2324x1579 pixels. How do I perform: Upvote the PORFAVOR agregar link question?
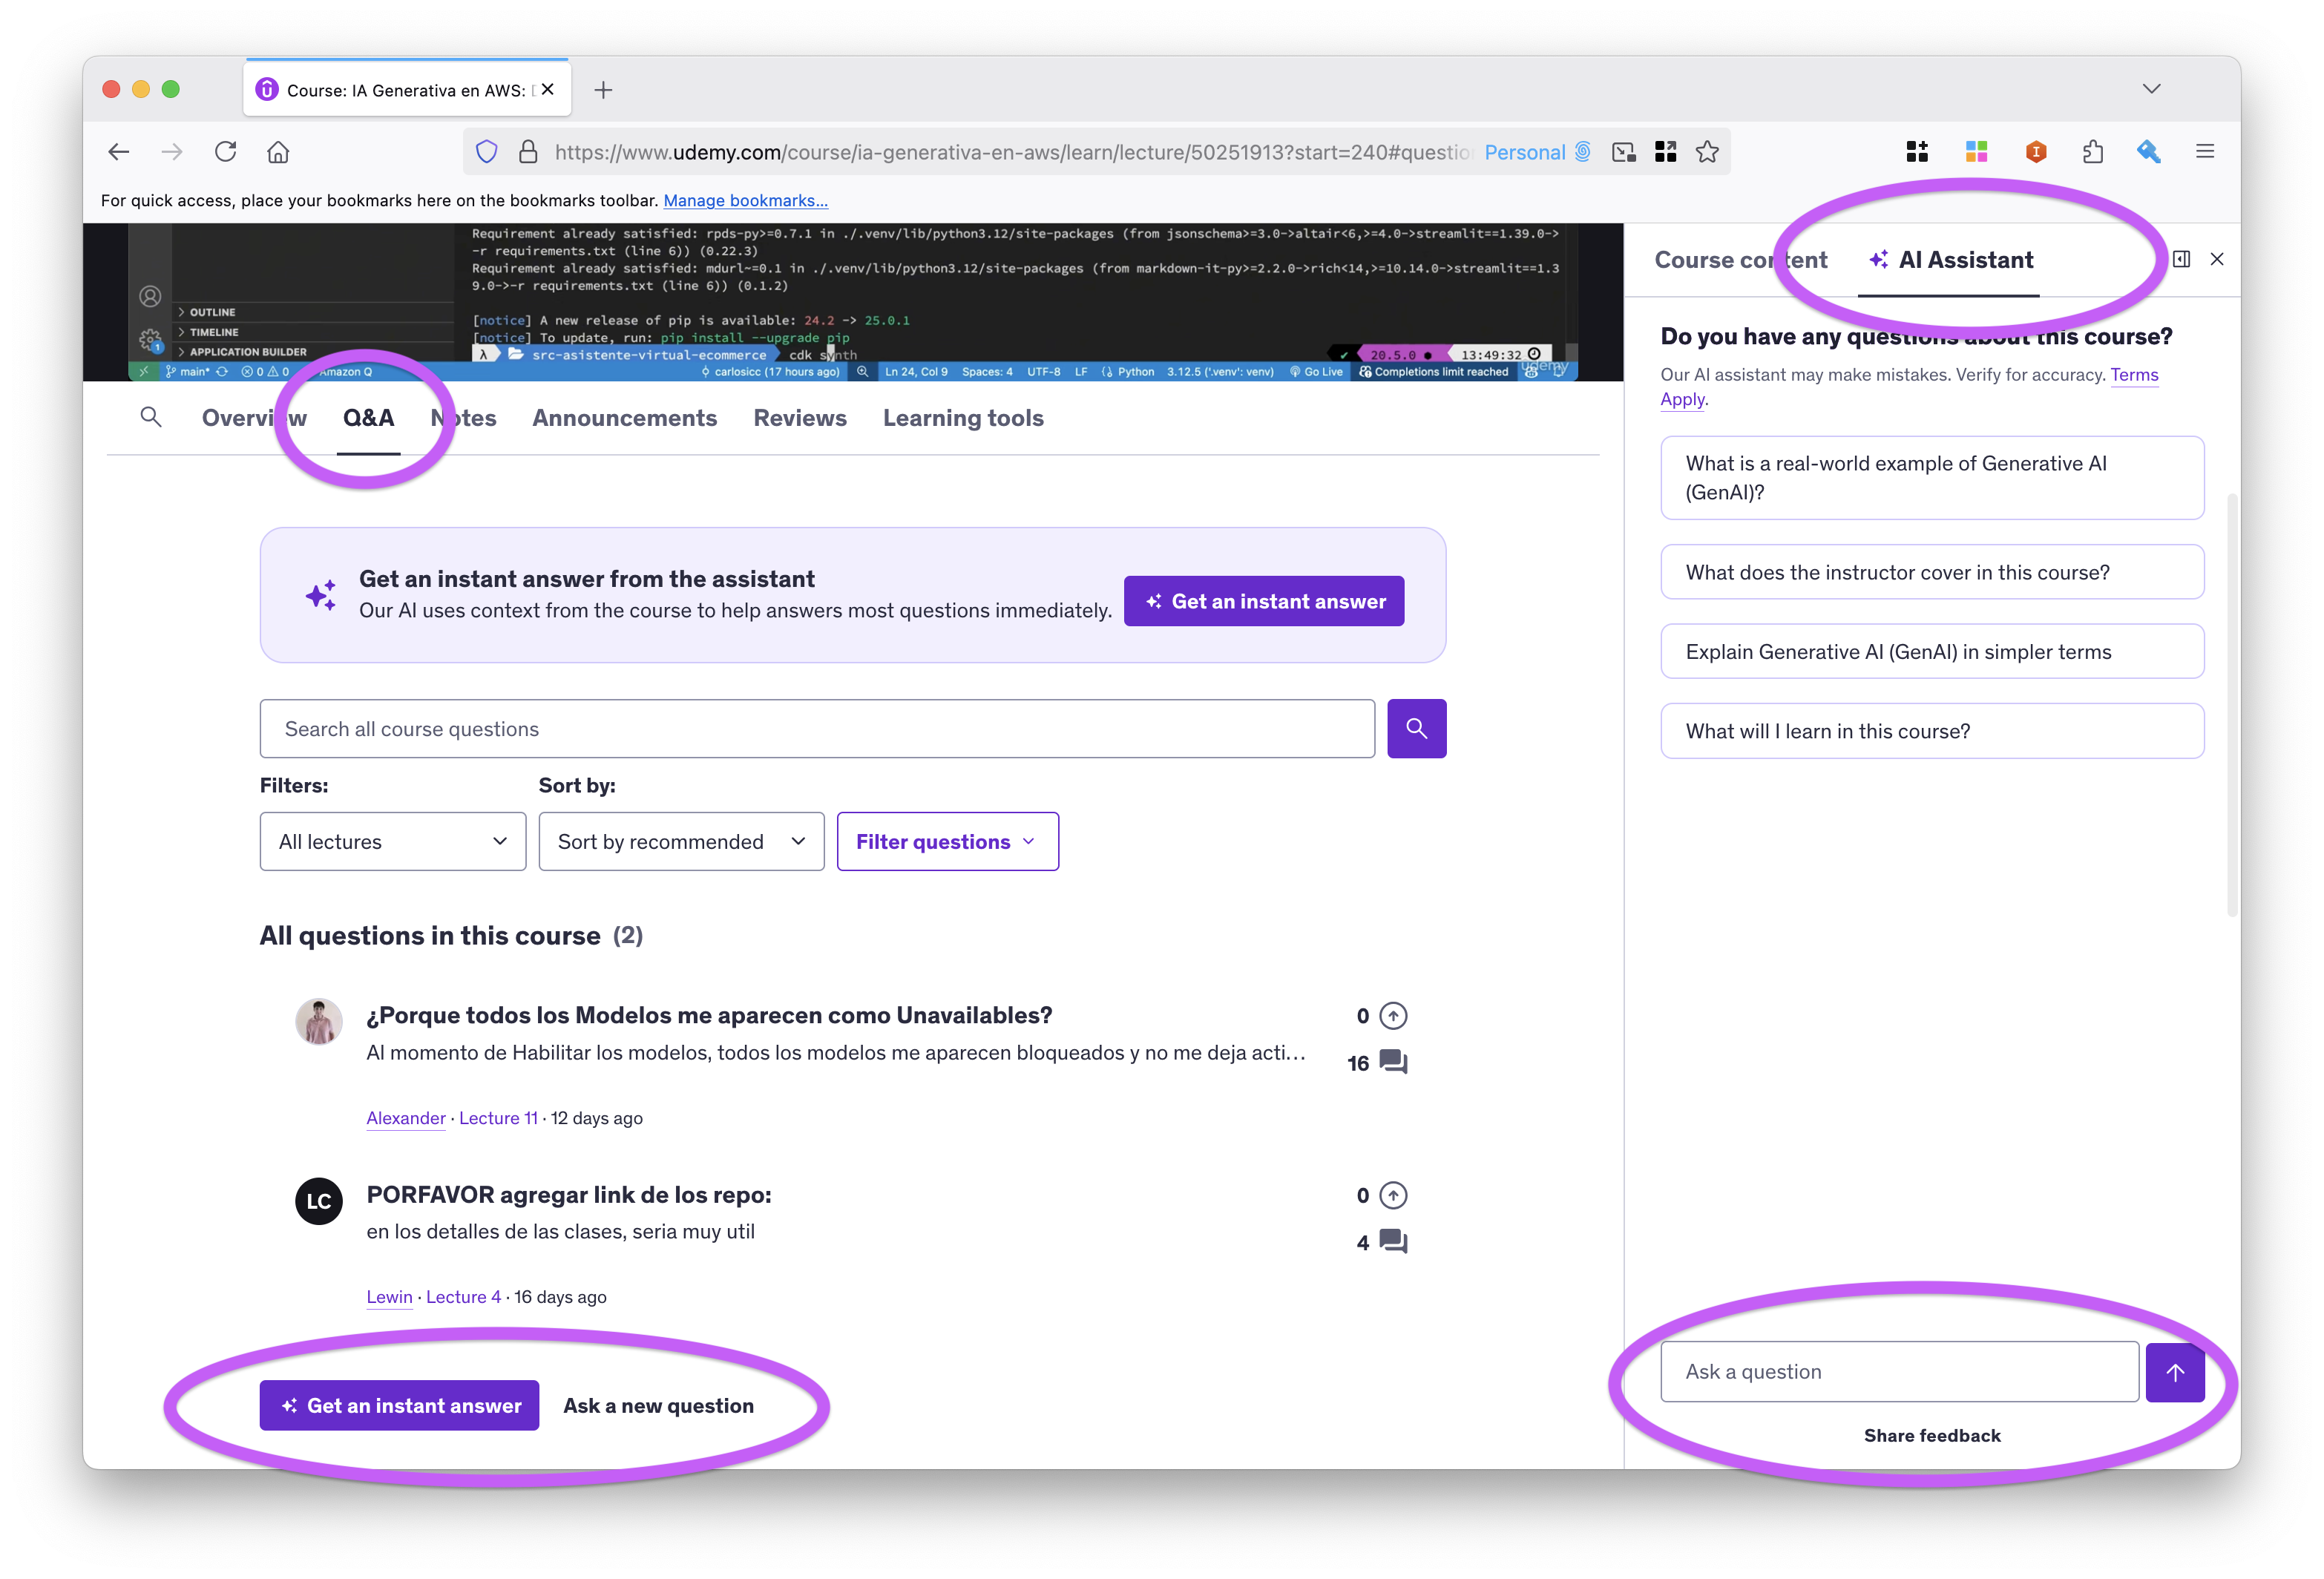[1392, 1195]
